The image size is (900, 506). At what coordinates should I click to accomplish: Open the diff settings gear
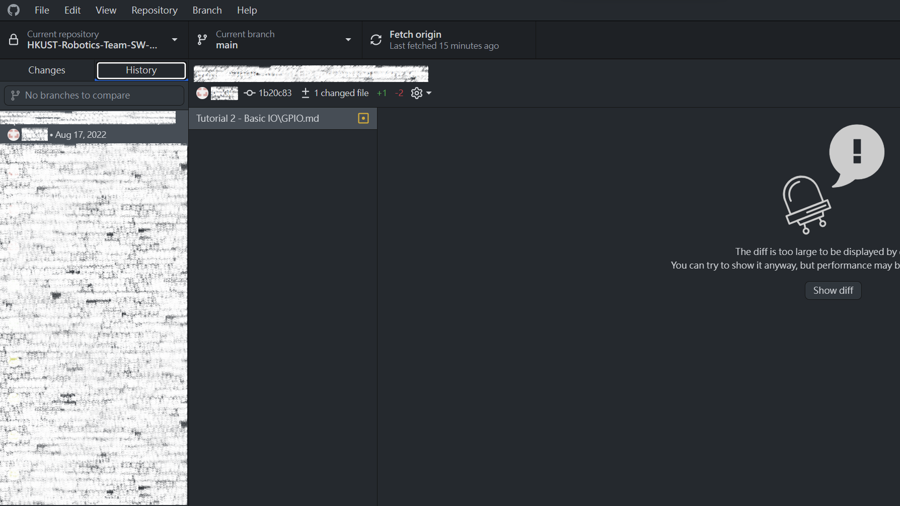pos(417,93)
